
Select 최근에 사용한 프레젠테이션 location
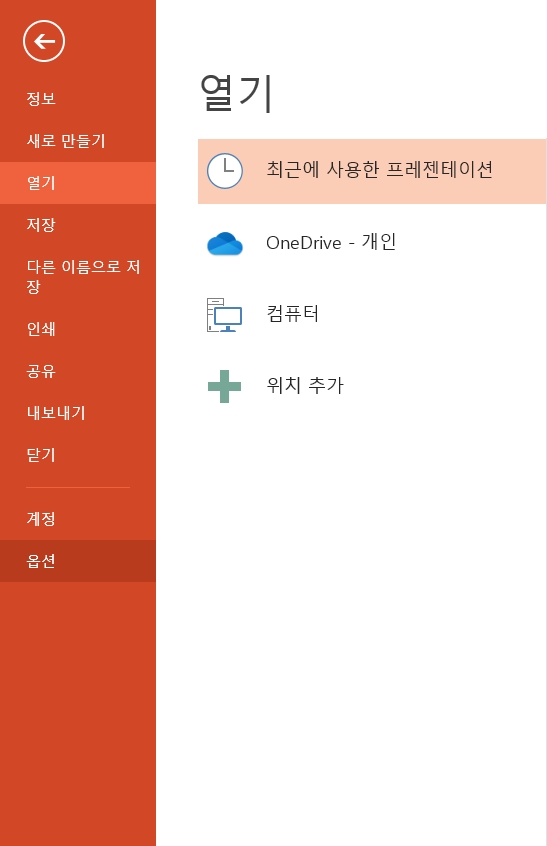(372, 172)
